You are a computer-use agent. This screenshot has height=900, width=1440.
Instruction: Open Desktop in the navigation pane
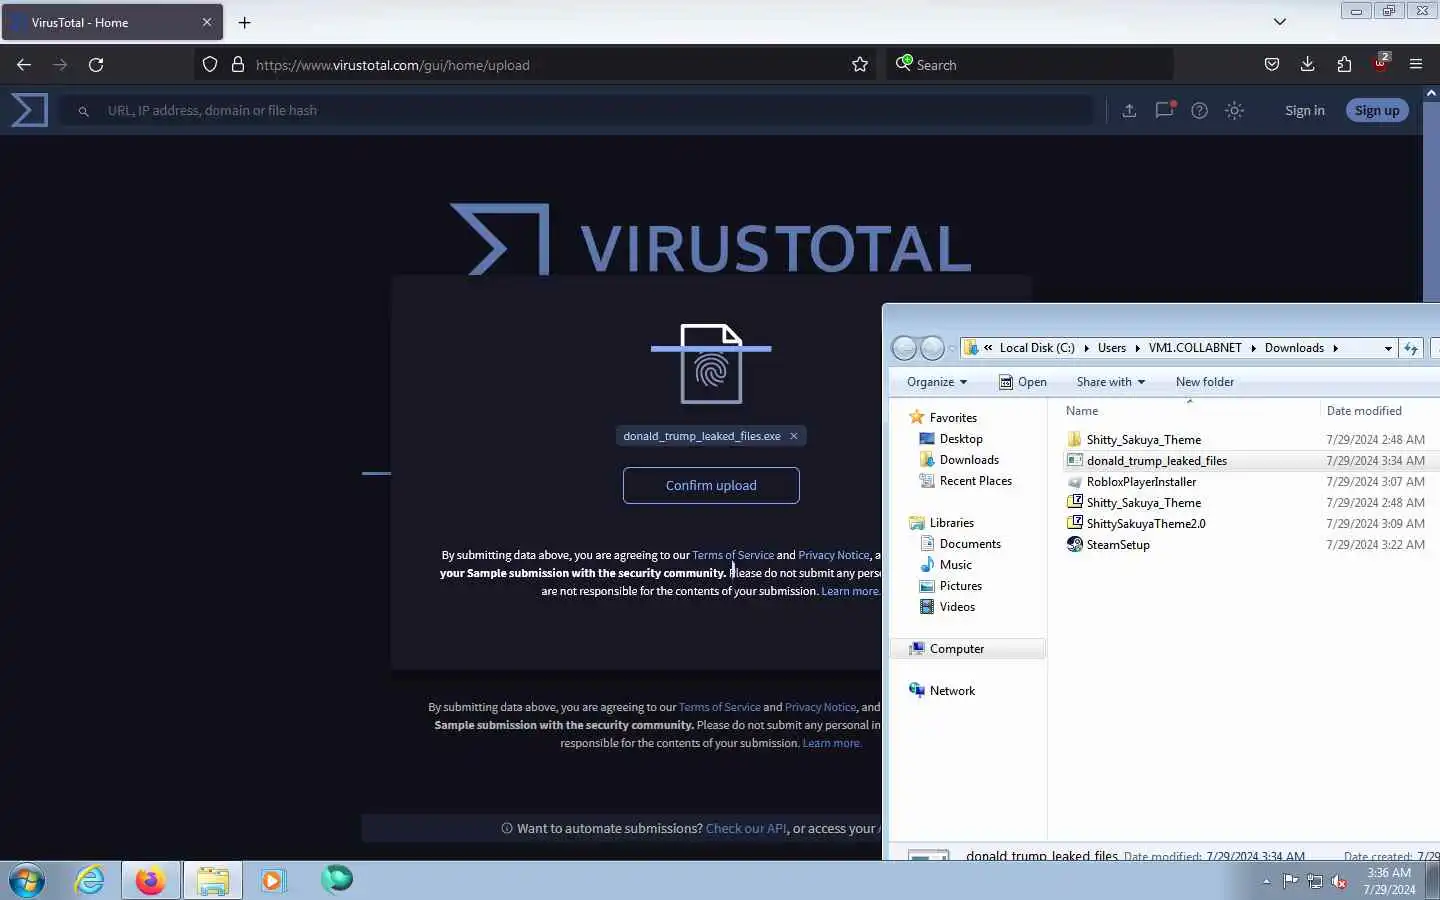pyautogui.click(x=961, y=439)
